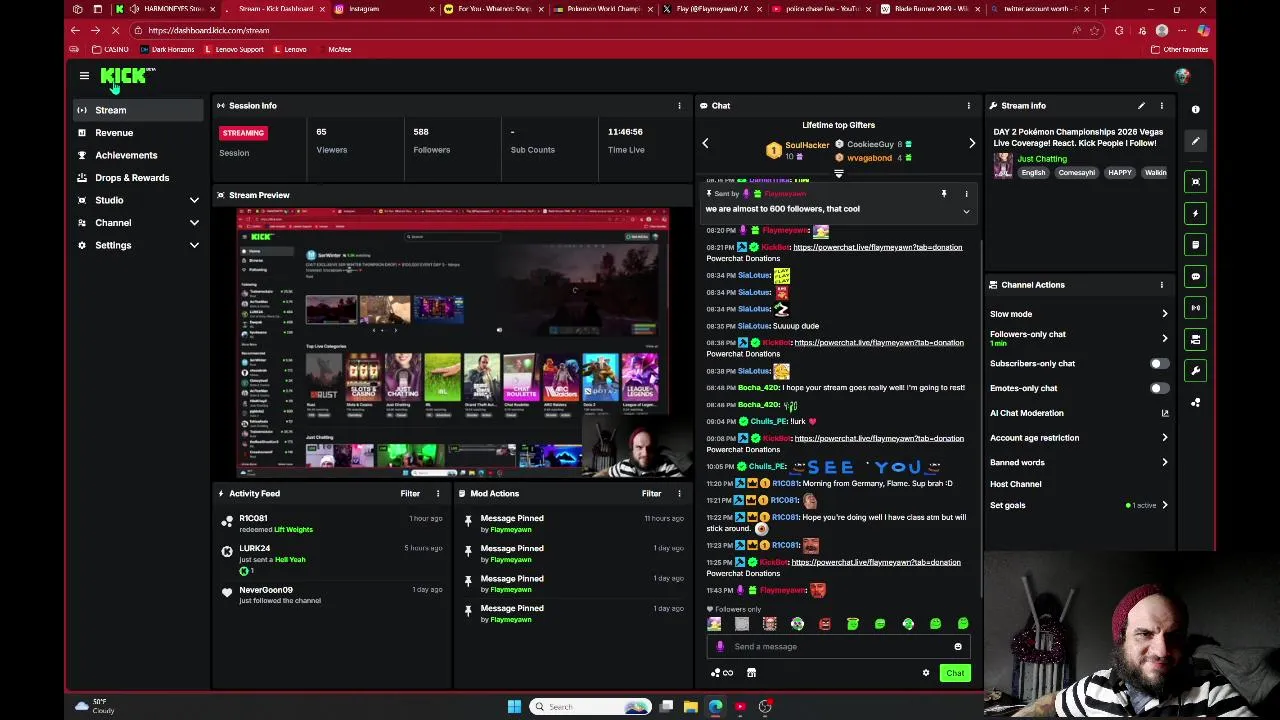The image size is (1280, 720).
Task: Open Followers-only chat options chevron
Action: pyautogui.click(x=1165, y=338)
